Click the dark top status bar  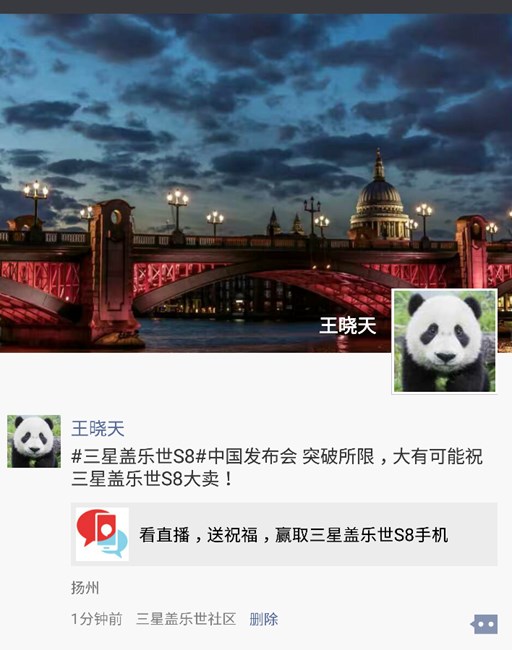[256, 7]
